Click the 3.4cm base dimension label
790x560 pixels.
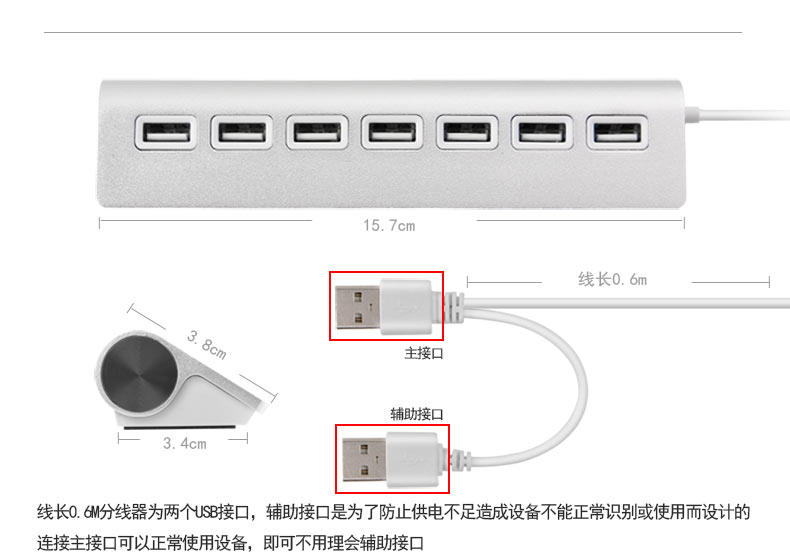[x=184, y=444]
